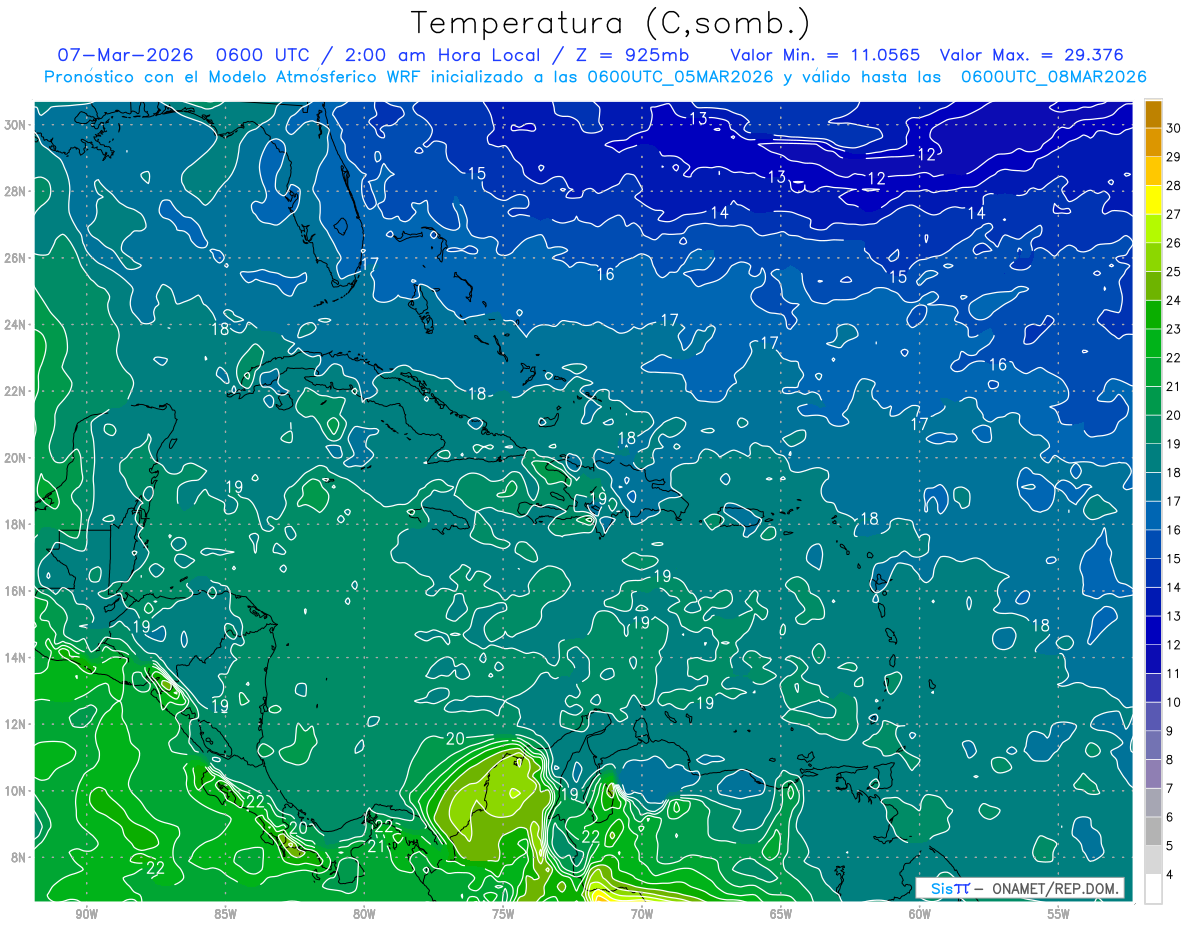1200x927 pixels.
Task: Click the 75W longitude axis label
Action: click(503, 914)
